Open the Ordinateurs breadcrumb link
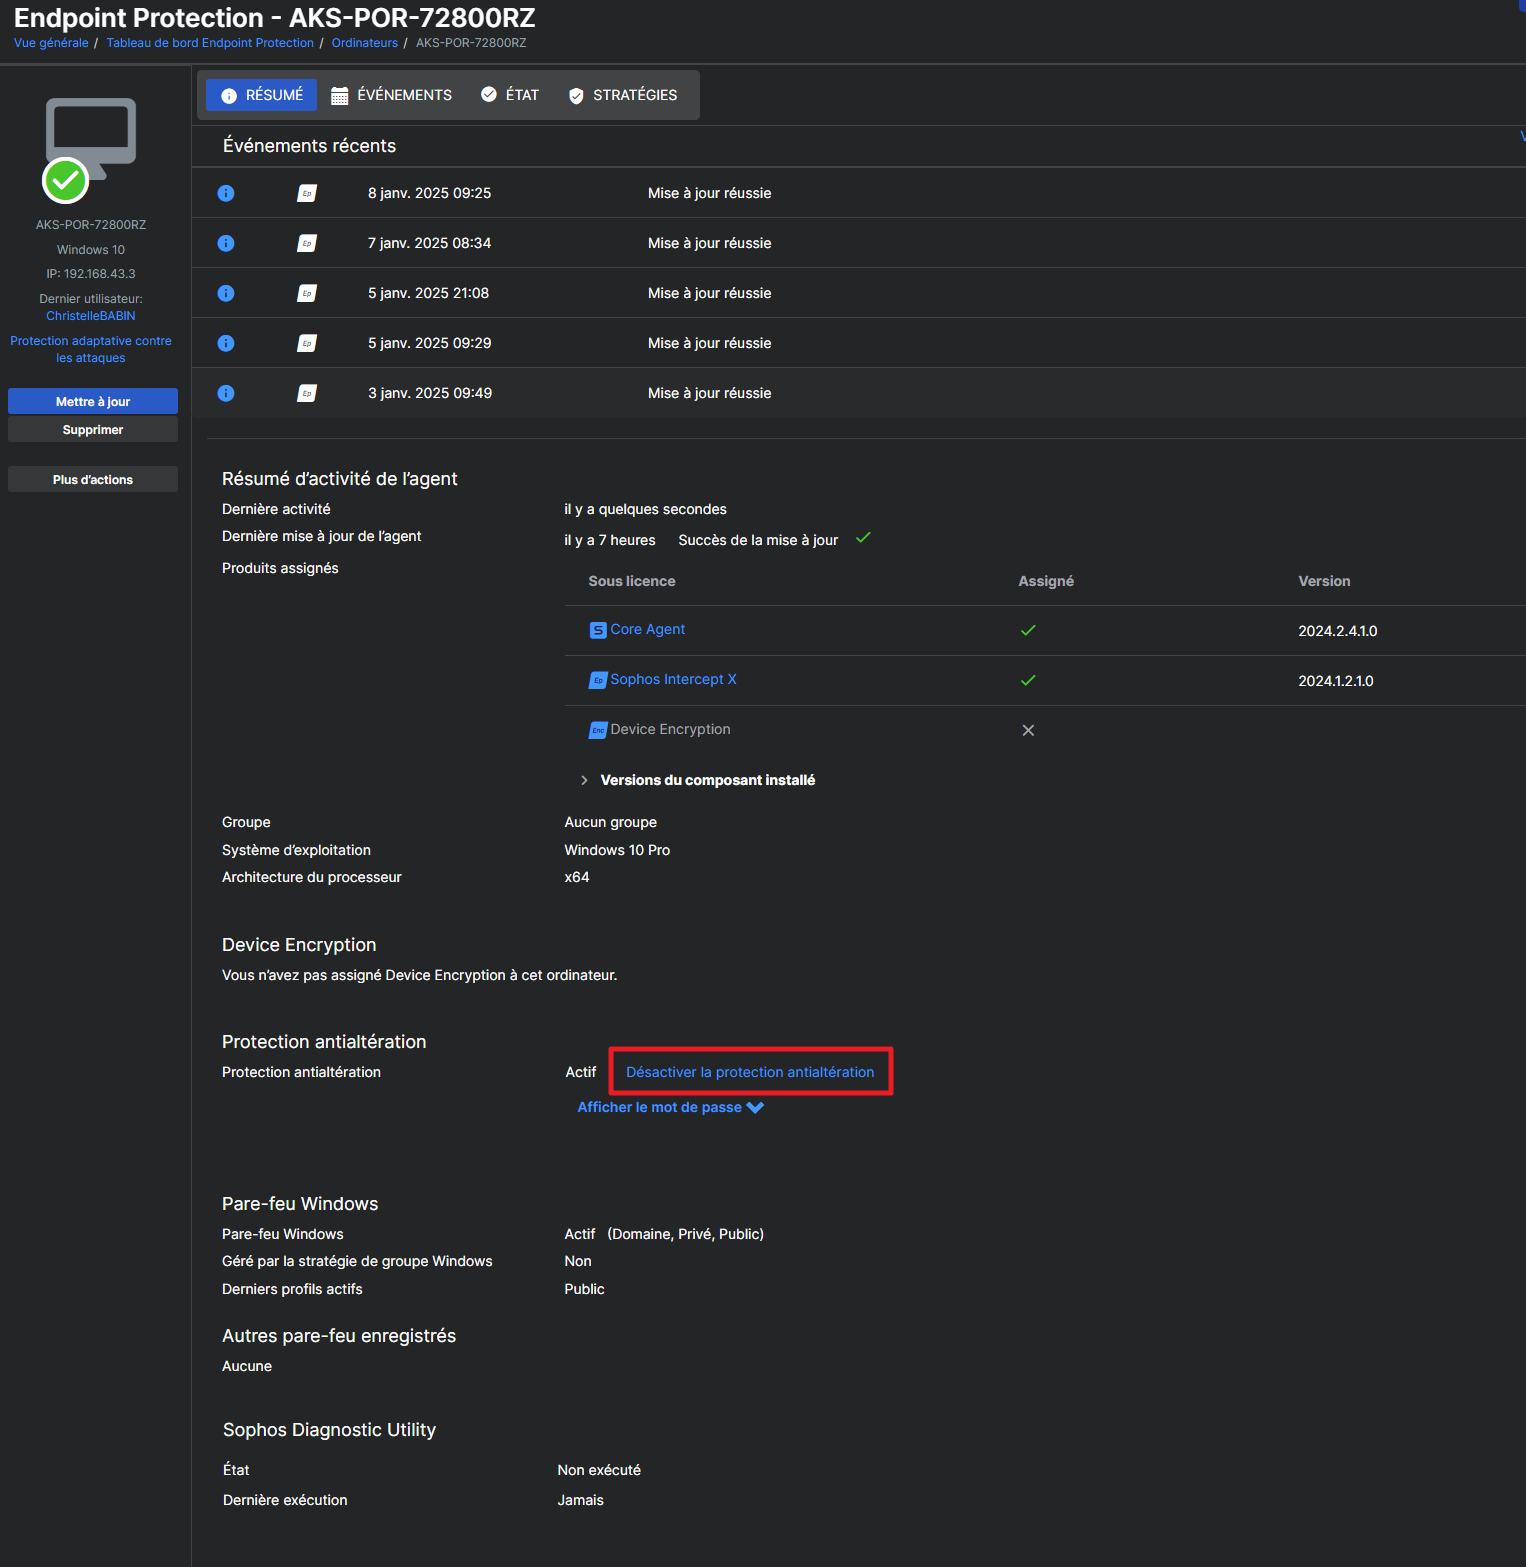 coord(365,43)
